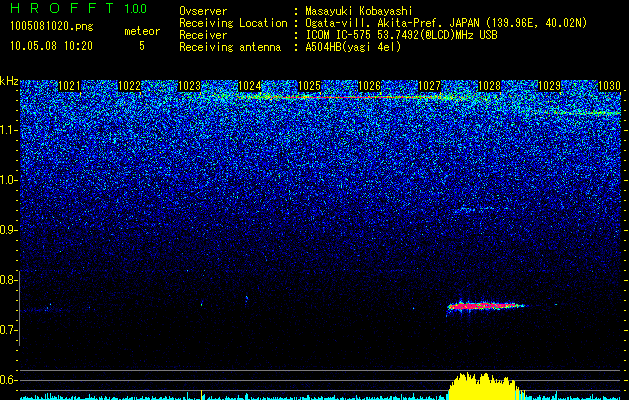This screenshot has width=629, height=400.
Task: Click the 'meteor' count label
Action: (x=142, y=31)
